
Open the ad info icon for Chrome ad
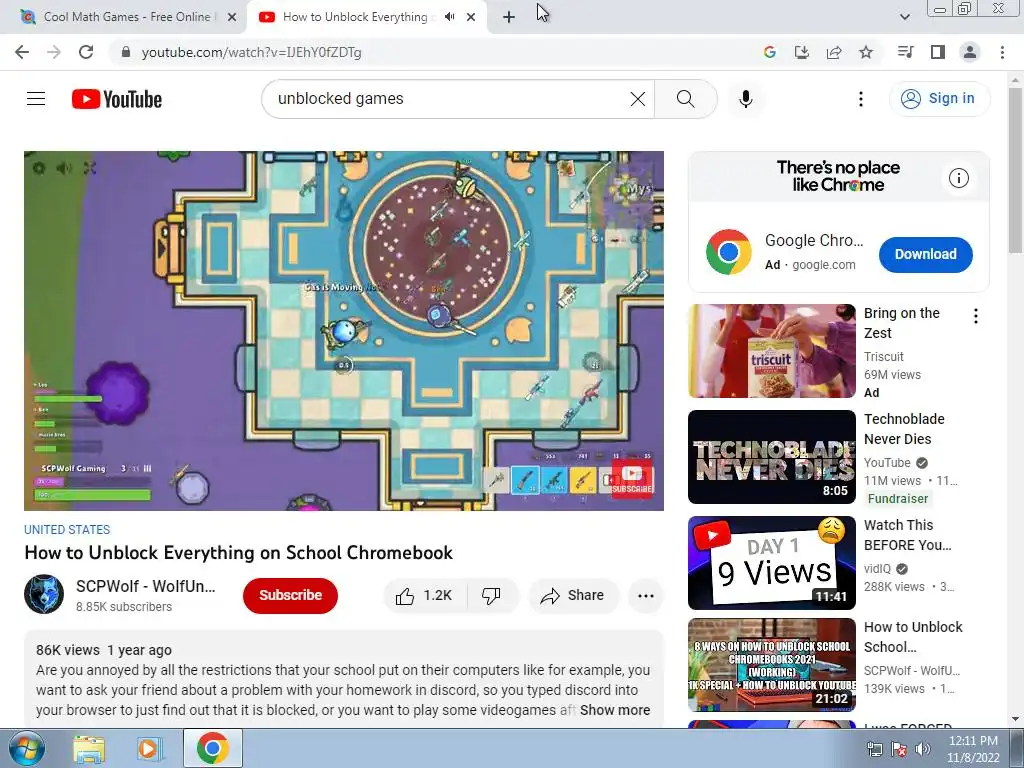point(959,178)
